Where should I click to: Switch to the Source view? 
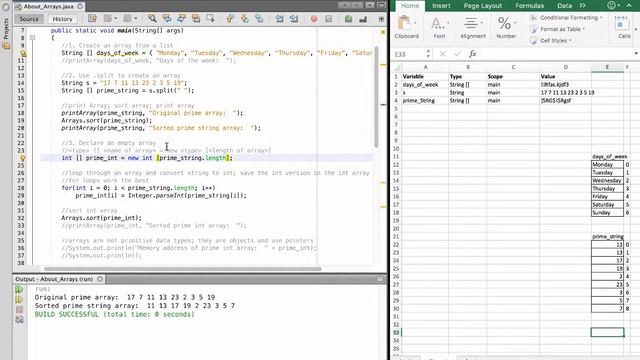(x=29, y=19)
